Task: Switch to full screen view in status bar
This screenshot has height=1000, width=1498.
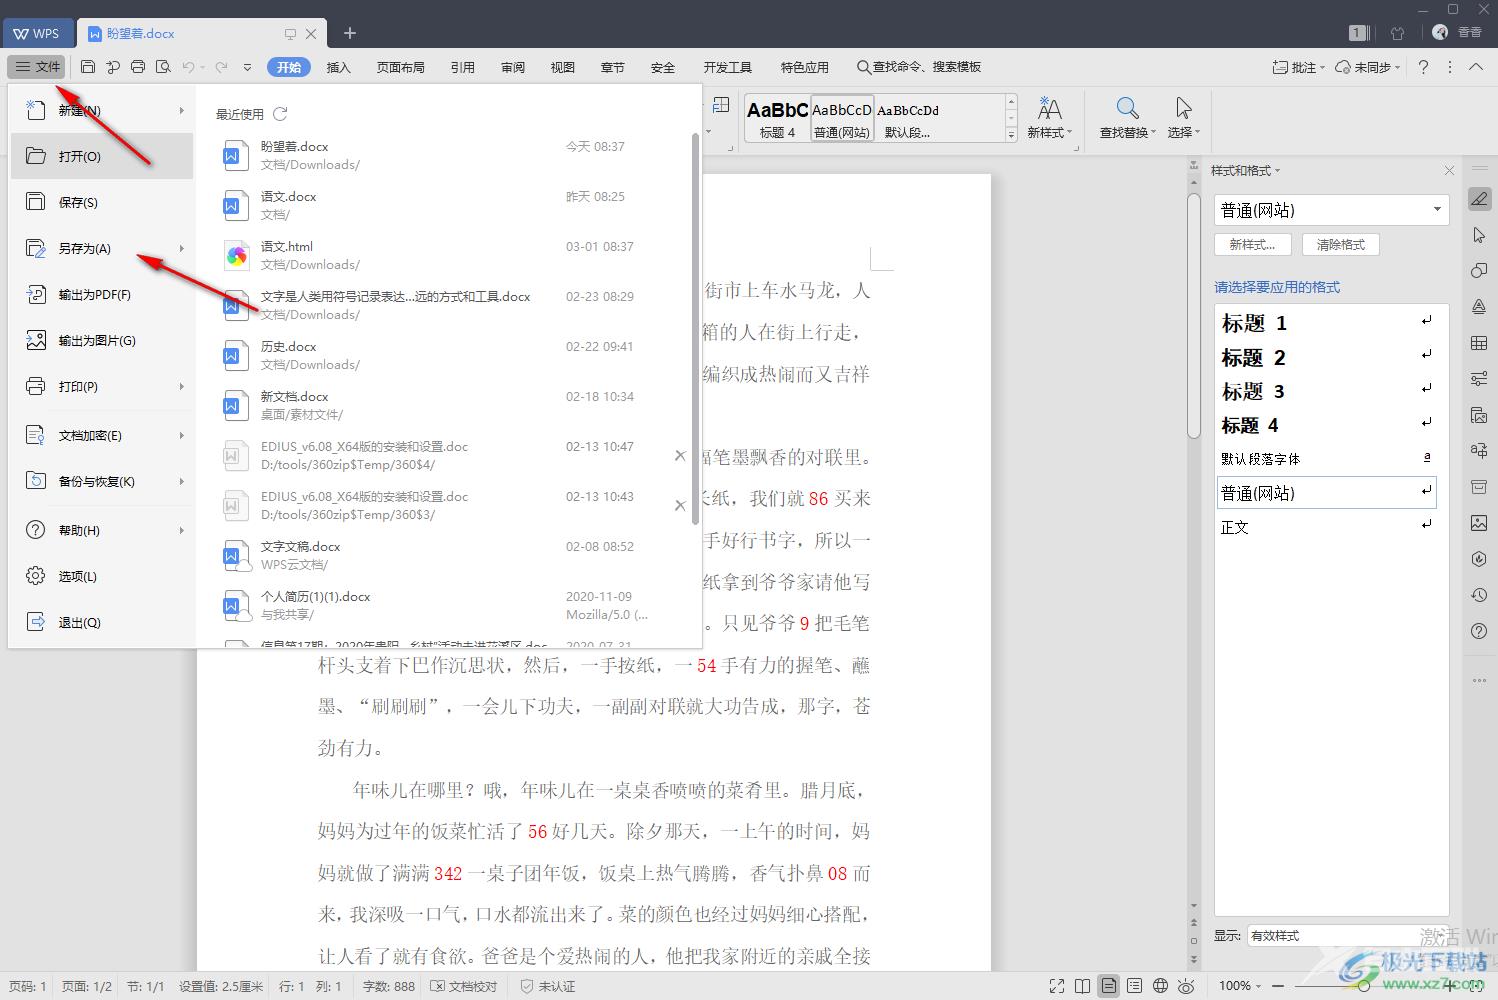Action: [1057, 986]
